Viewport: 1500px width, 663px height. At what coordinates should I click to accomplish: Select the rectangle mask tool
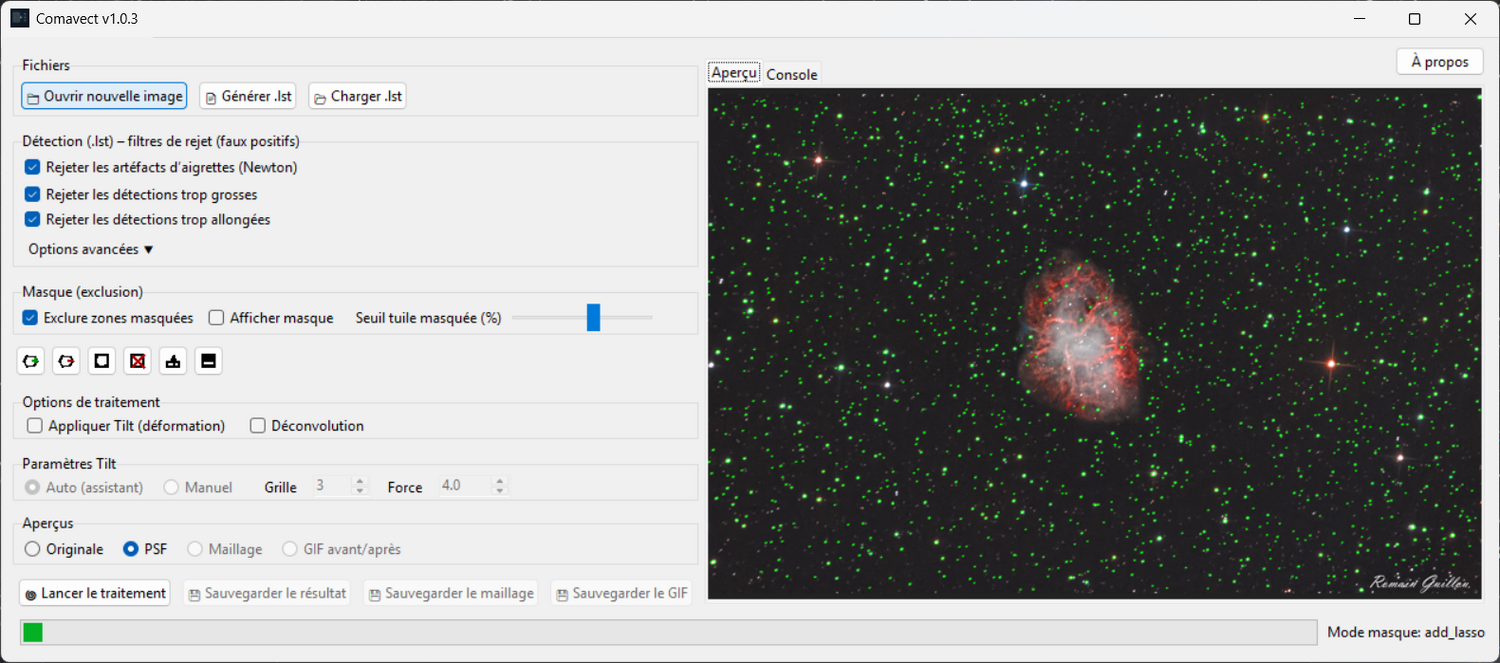(101, 360)
